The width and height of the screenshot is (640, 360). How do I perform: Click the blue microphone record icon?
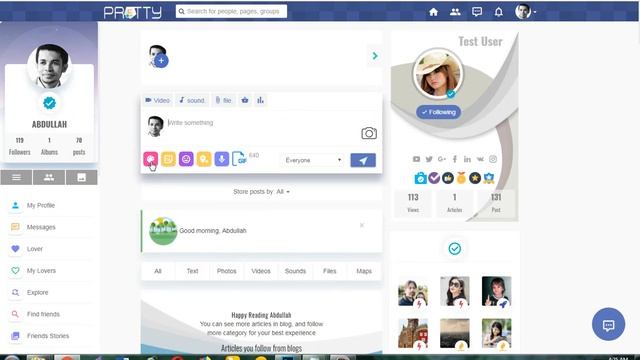point(222,159)
